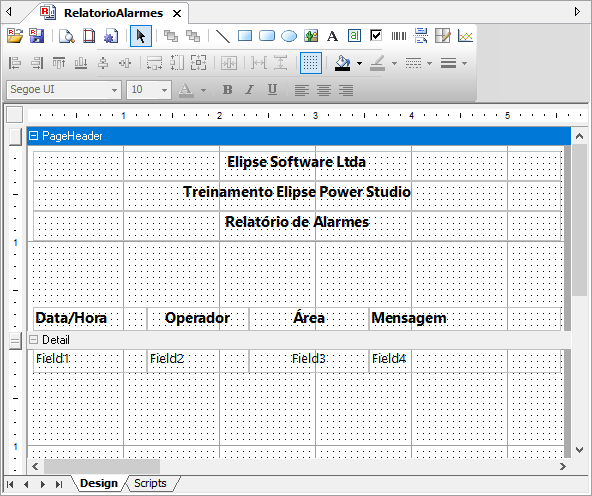Click the align right edges icon
The height and width of the screenshot is (496, 592).
click(37, 63)
